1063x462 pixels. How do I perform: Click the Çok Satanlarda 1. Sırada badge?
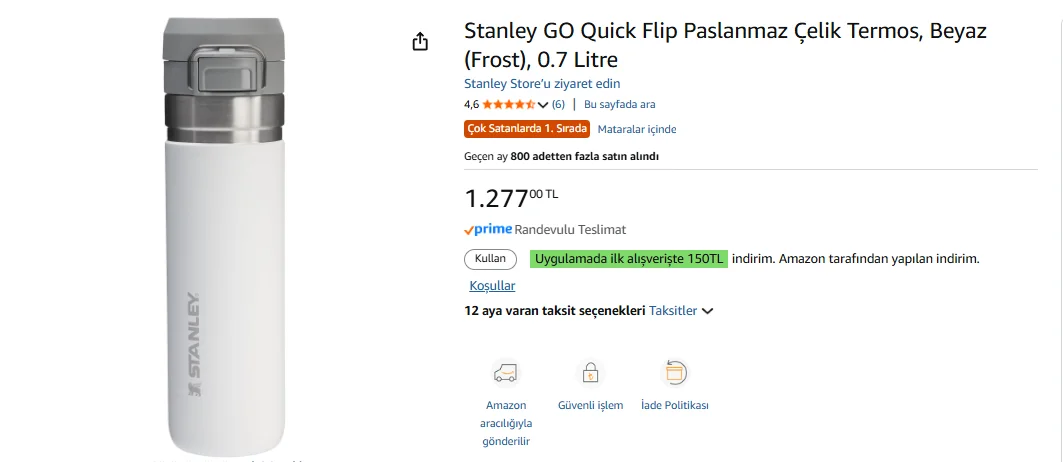click(527, 129)
